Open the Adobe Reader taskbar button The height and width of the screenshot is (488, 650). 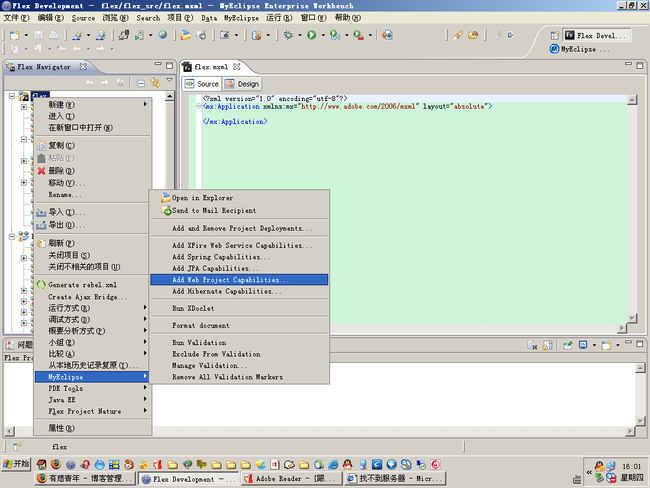(292, 478)
